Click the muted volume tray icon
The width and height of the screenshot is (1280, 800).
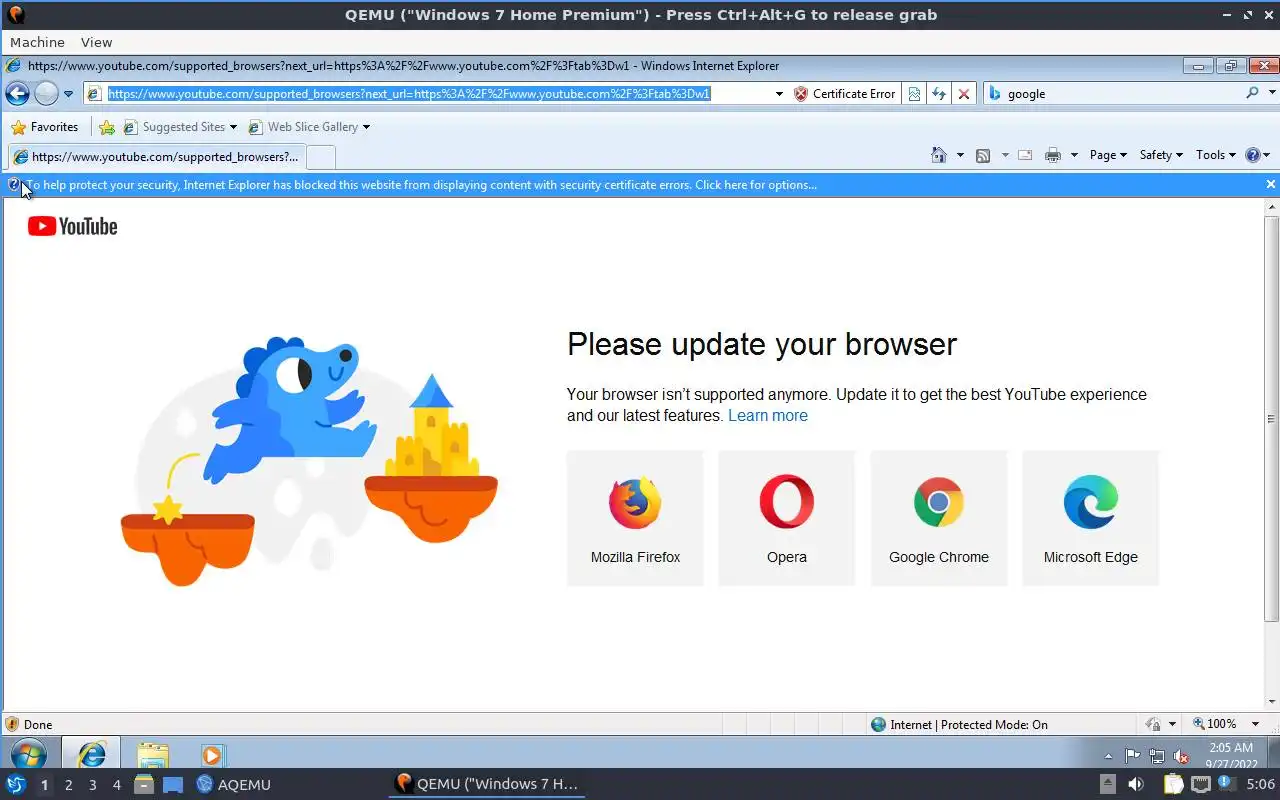1181,756
